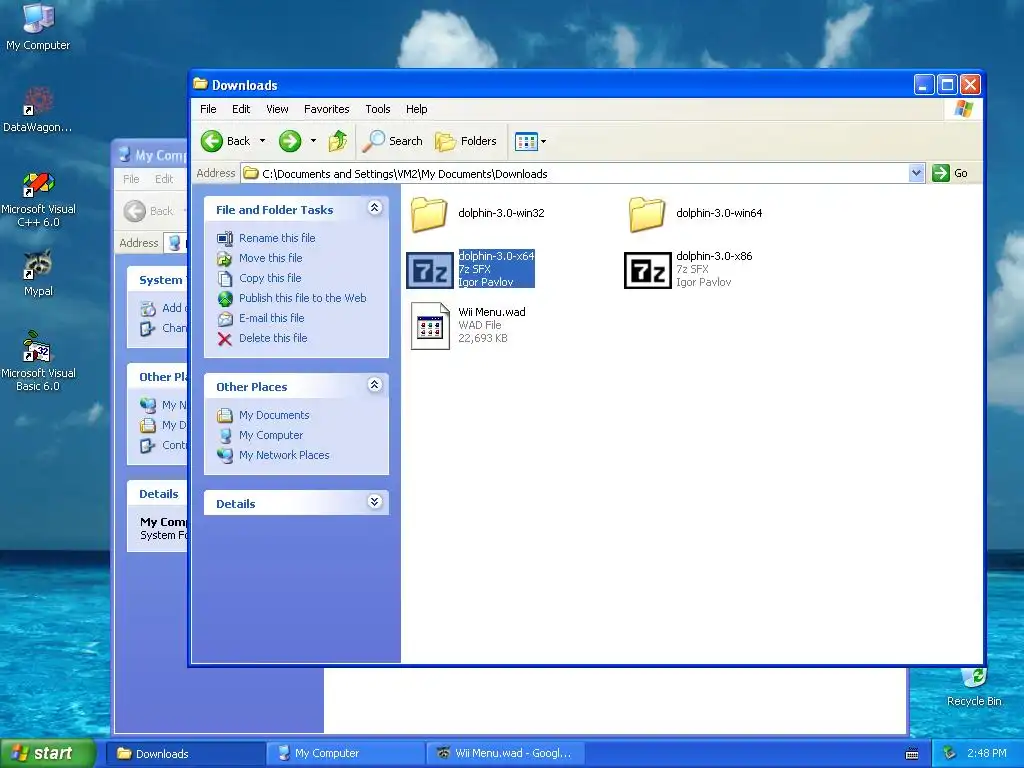Open the Favorites menu
Screen dimensions: 1024x768
tap(327, 109)
